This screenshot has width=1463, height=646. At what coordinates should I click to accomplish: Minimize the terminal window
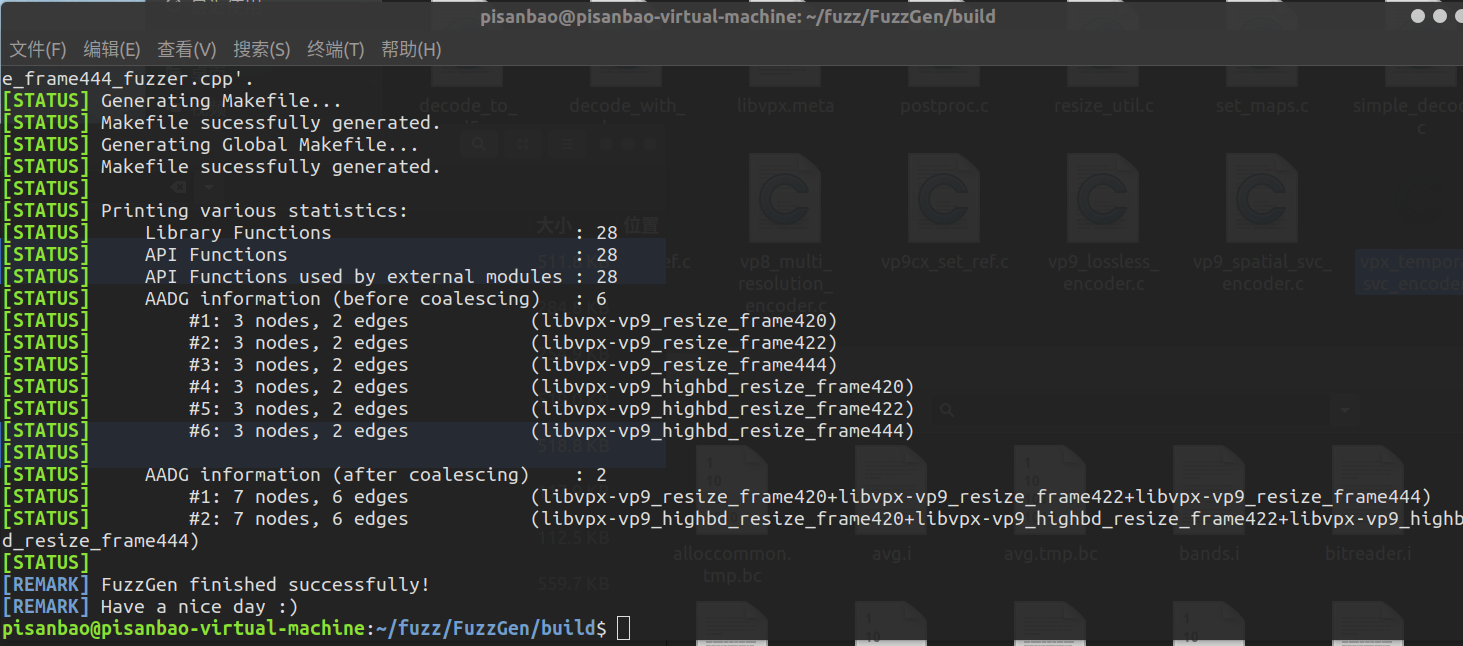[x=1418, y=16]
